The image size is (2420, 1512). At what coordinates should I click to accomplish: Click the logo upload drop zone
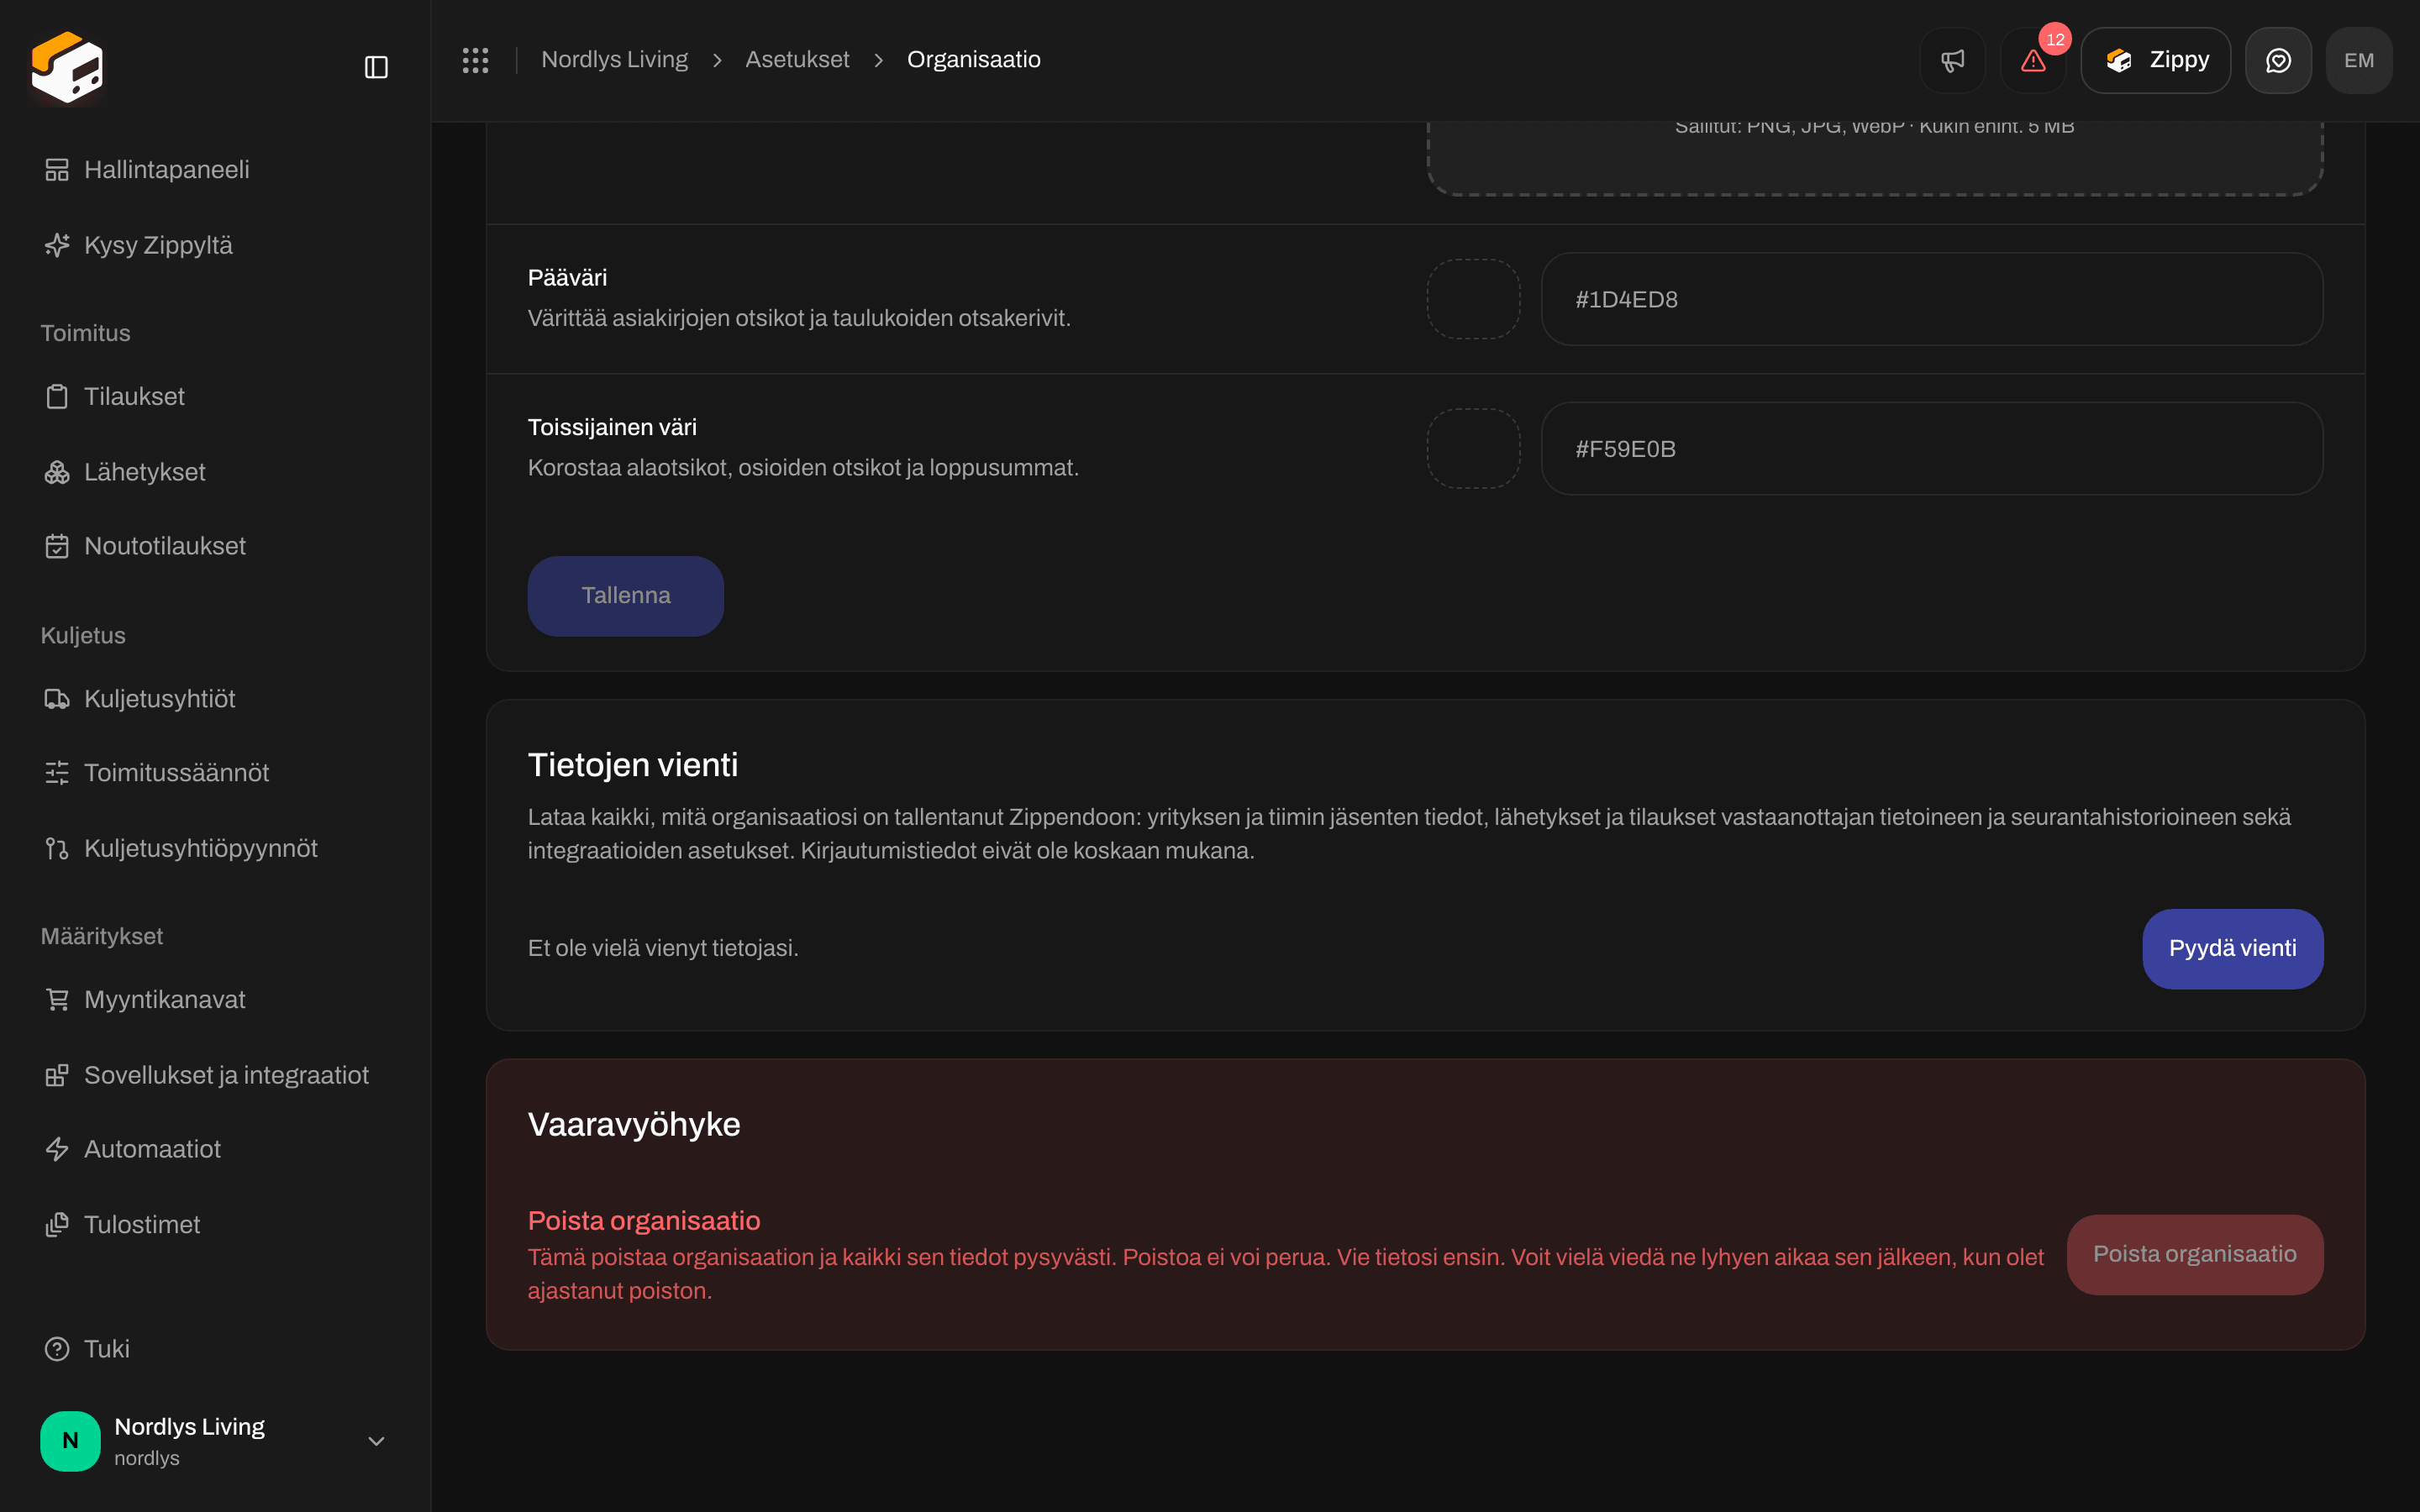(x=1875, y=158)
